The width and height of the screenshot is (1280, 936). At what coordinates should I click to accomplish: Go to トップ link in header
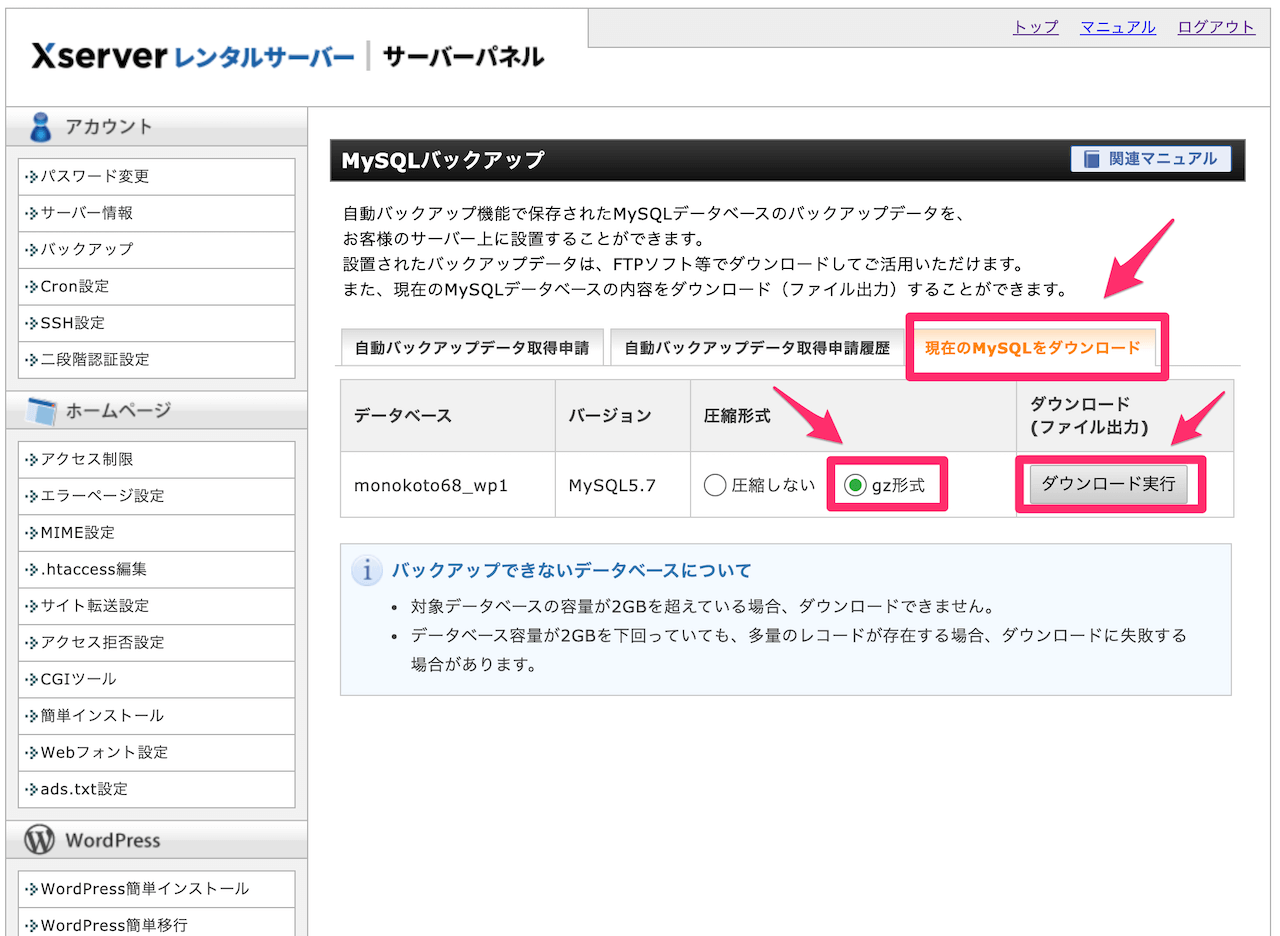click(1036, 27)
